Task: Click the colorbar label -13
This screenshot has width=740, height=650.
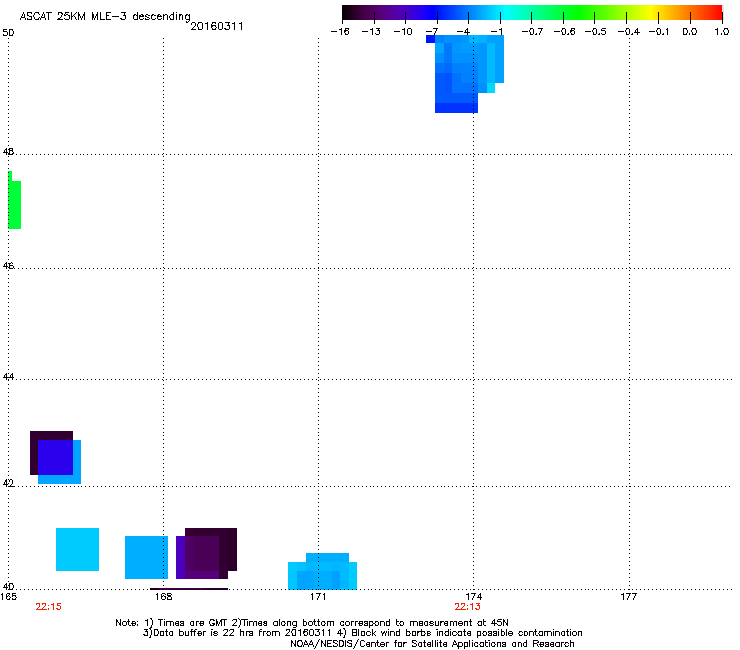Action: (371, 32)
